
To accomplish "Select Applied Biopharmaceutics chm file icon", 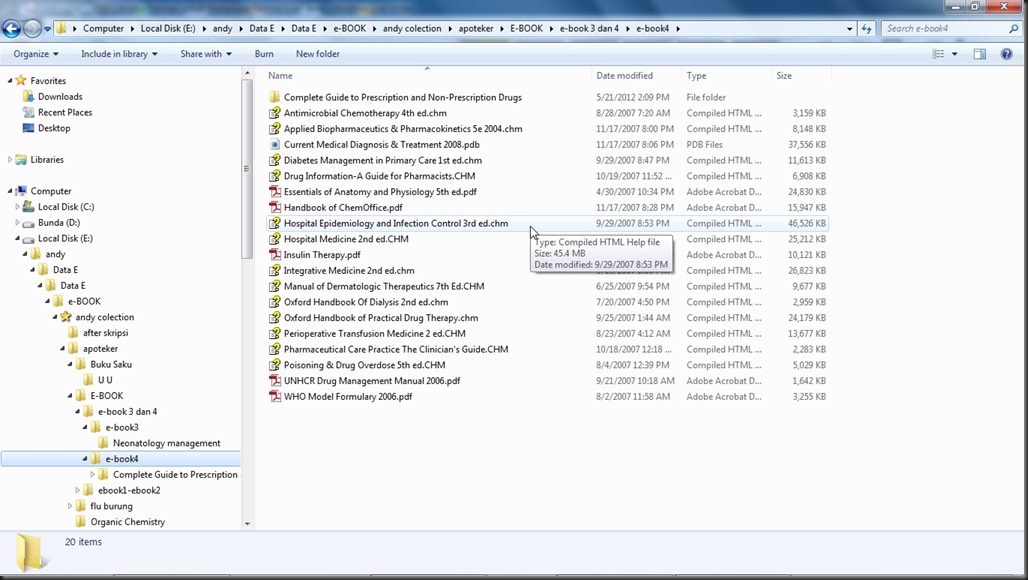I will [275, 128].
